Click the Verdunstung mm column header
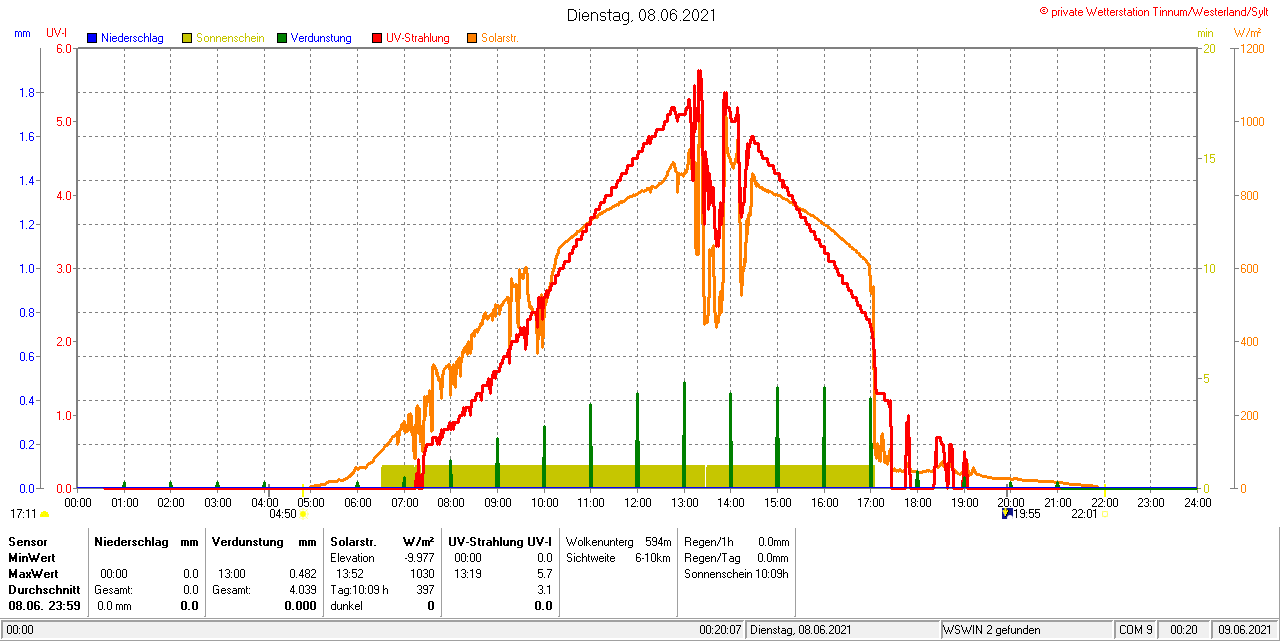This screenshot has width=1280, height=641. coord(264,541)
